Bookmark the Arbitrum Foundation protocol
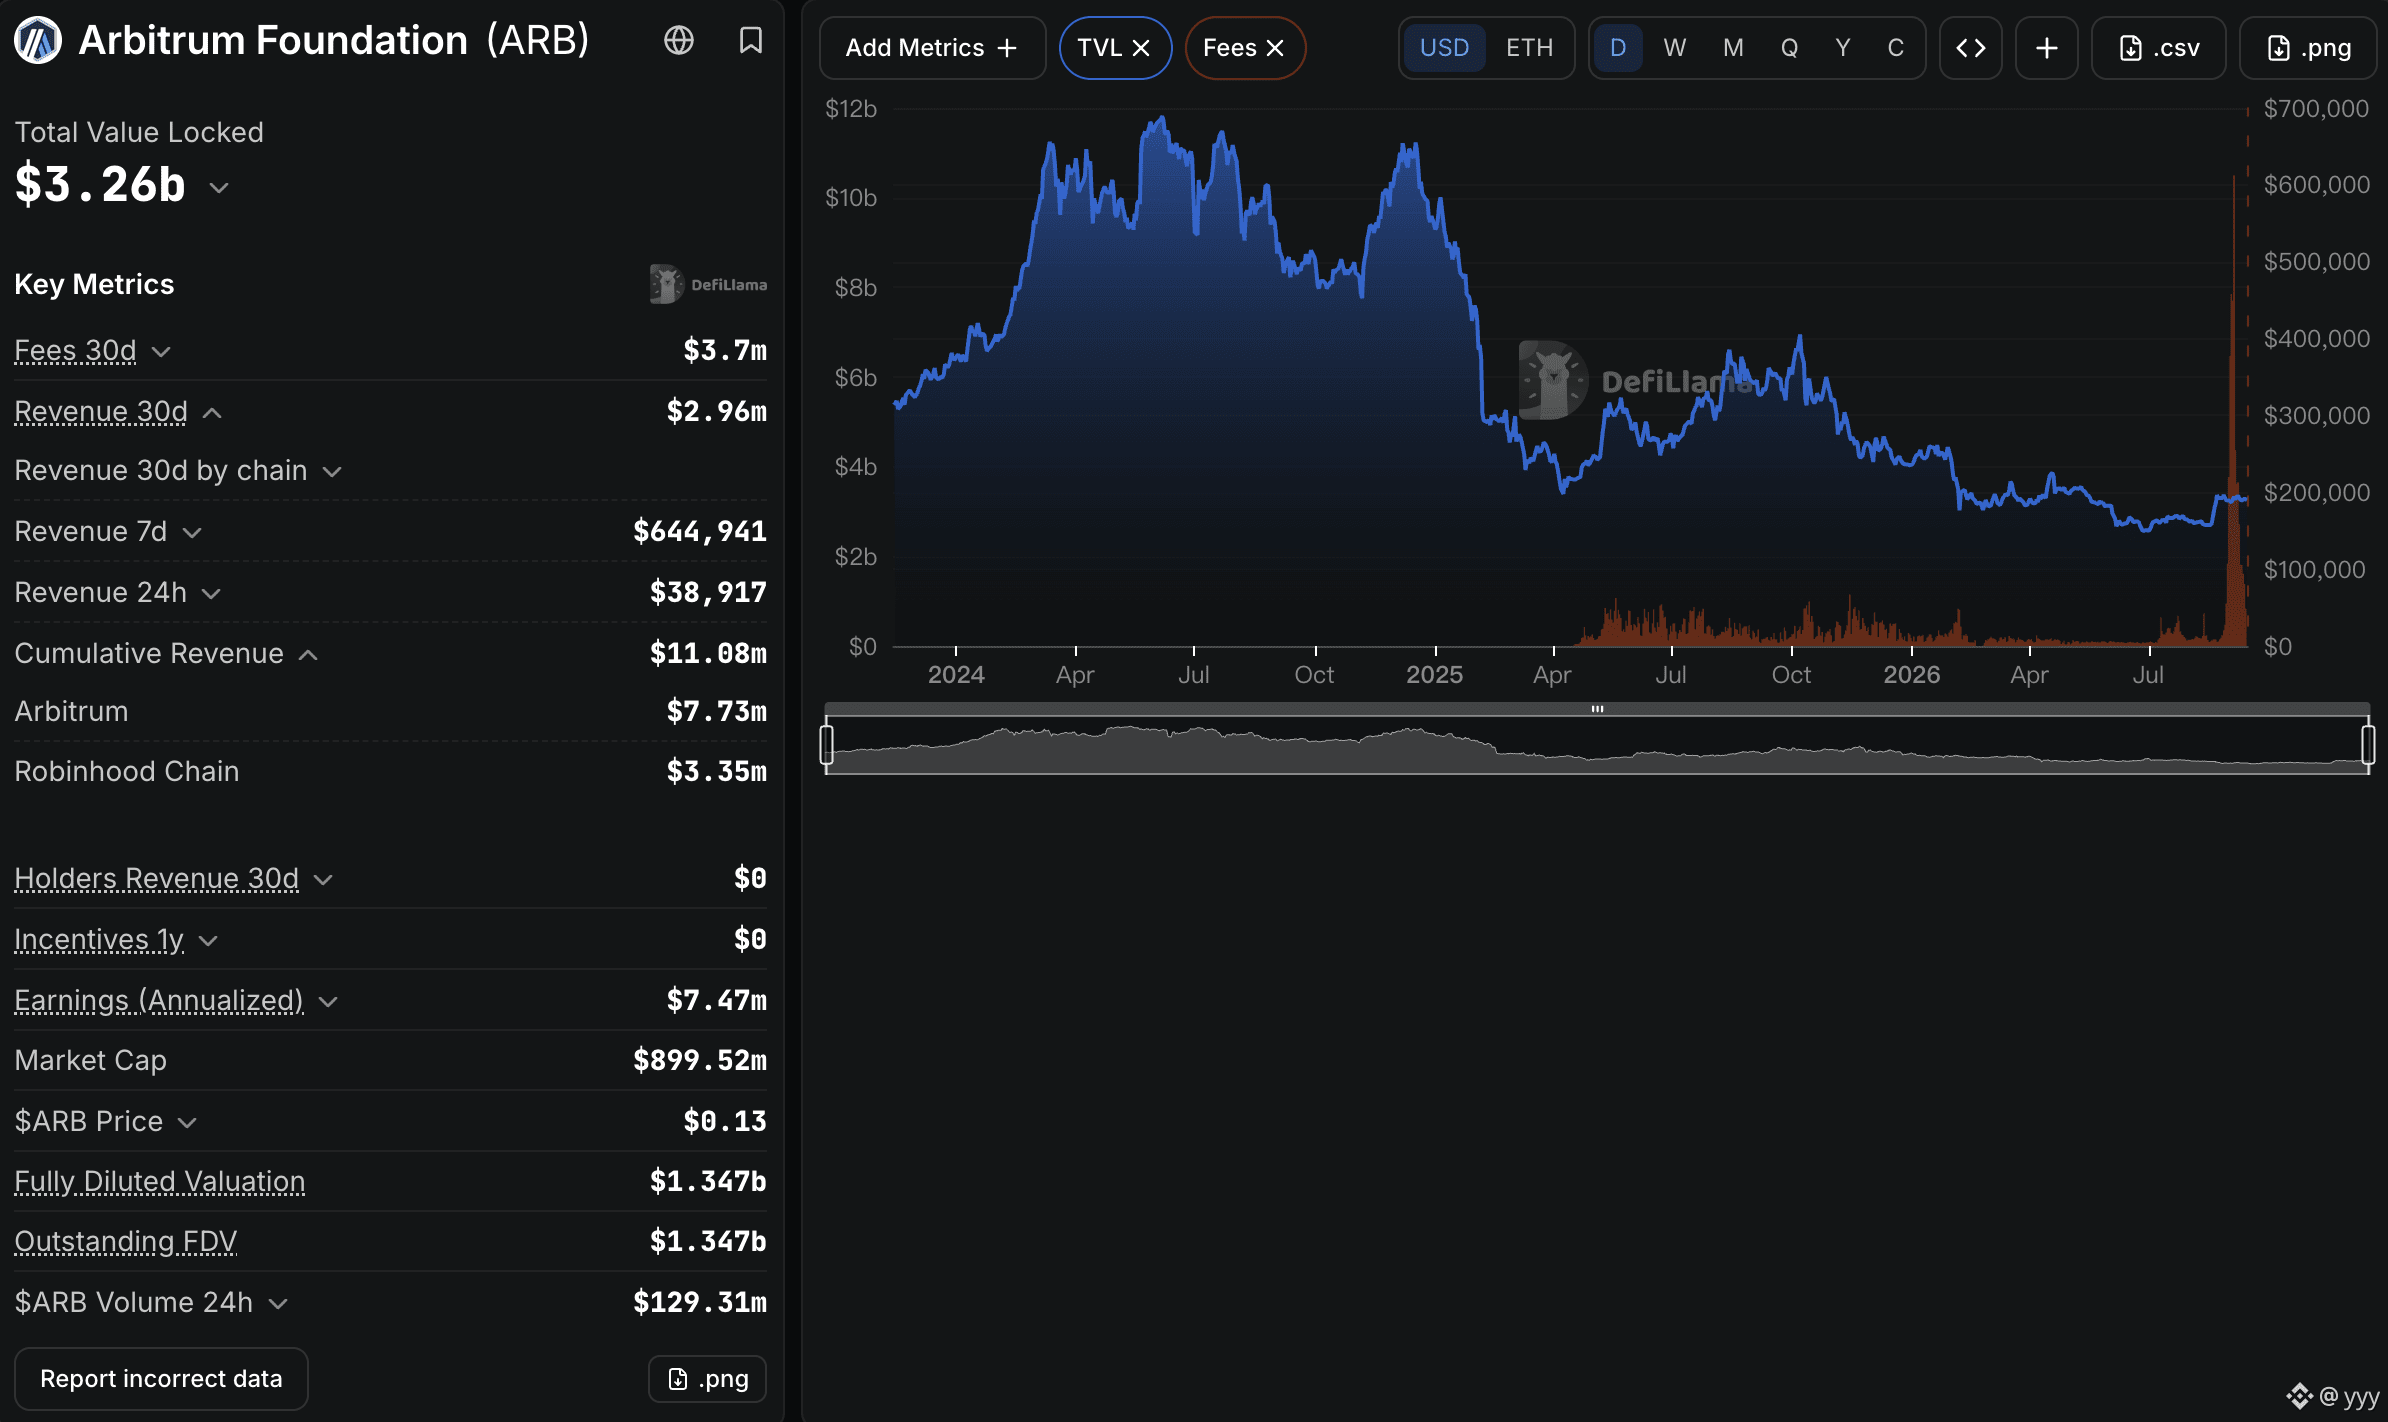 750,40
